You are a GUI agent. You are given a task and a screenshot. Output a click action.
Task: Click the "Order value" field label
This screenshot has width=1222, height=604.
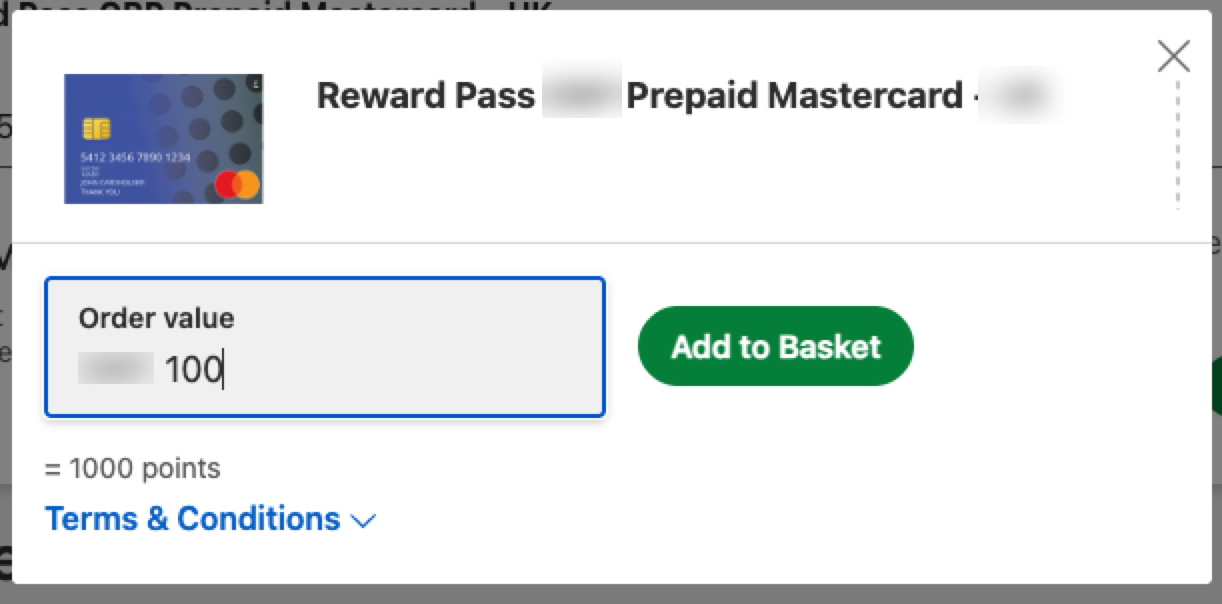click(x=156, y=318)
